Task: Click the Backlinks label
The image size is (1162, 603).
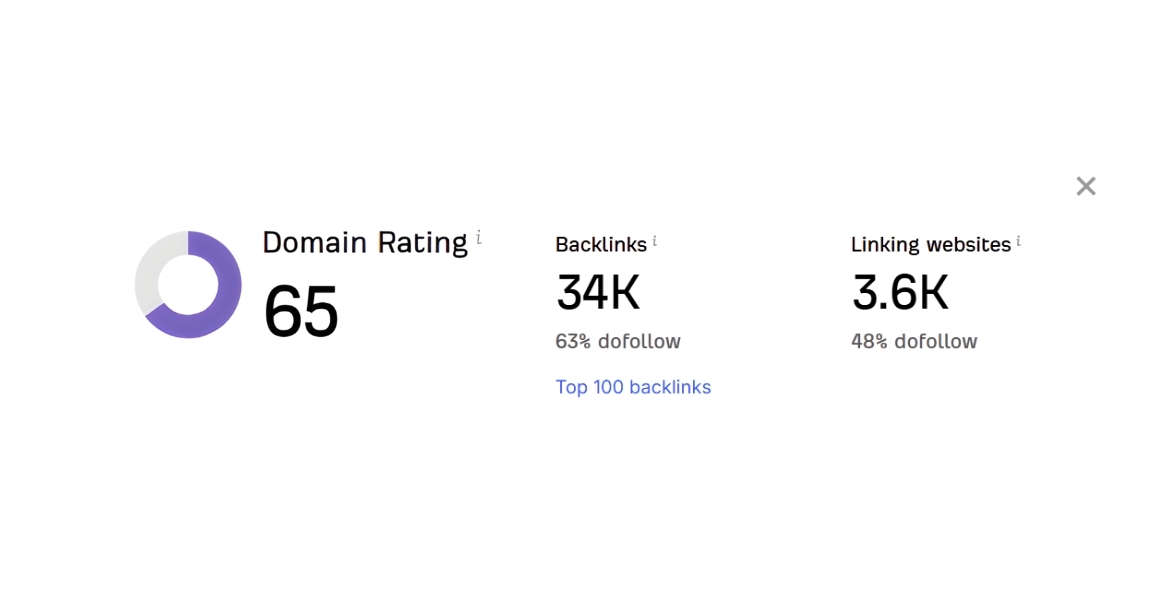Action: coord(601,245)
